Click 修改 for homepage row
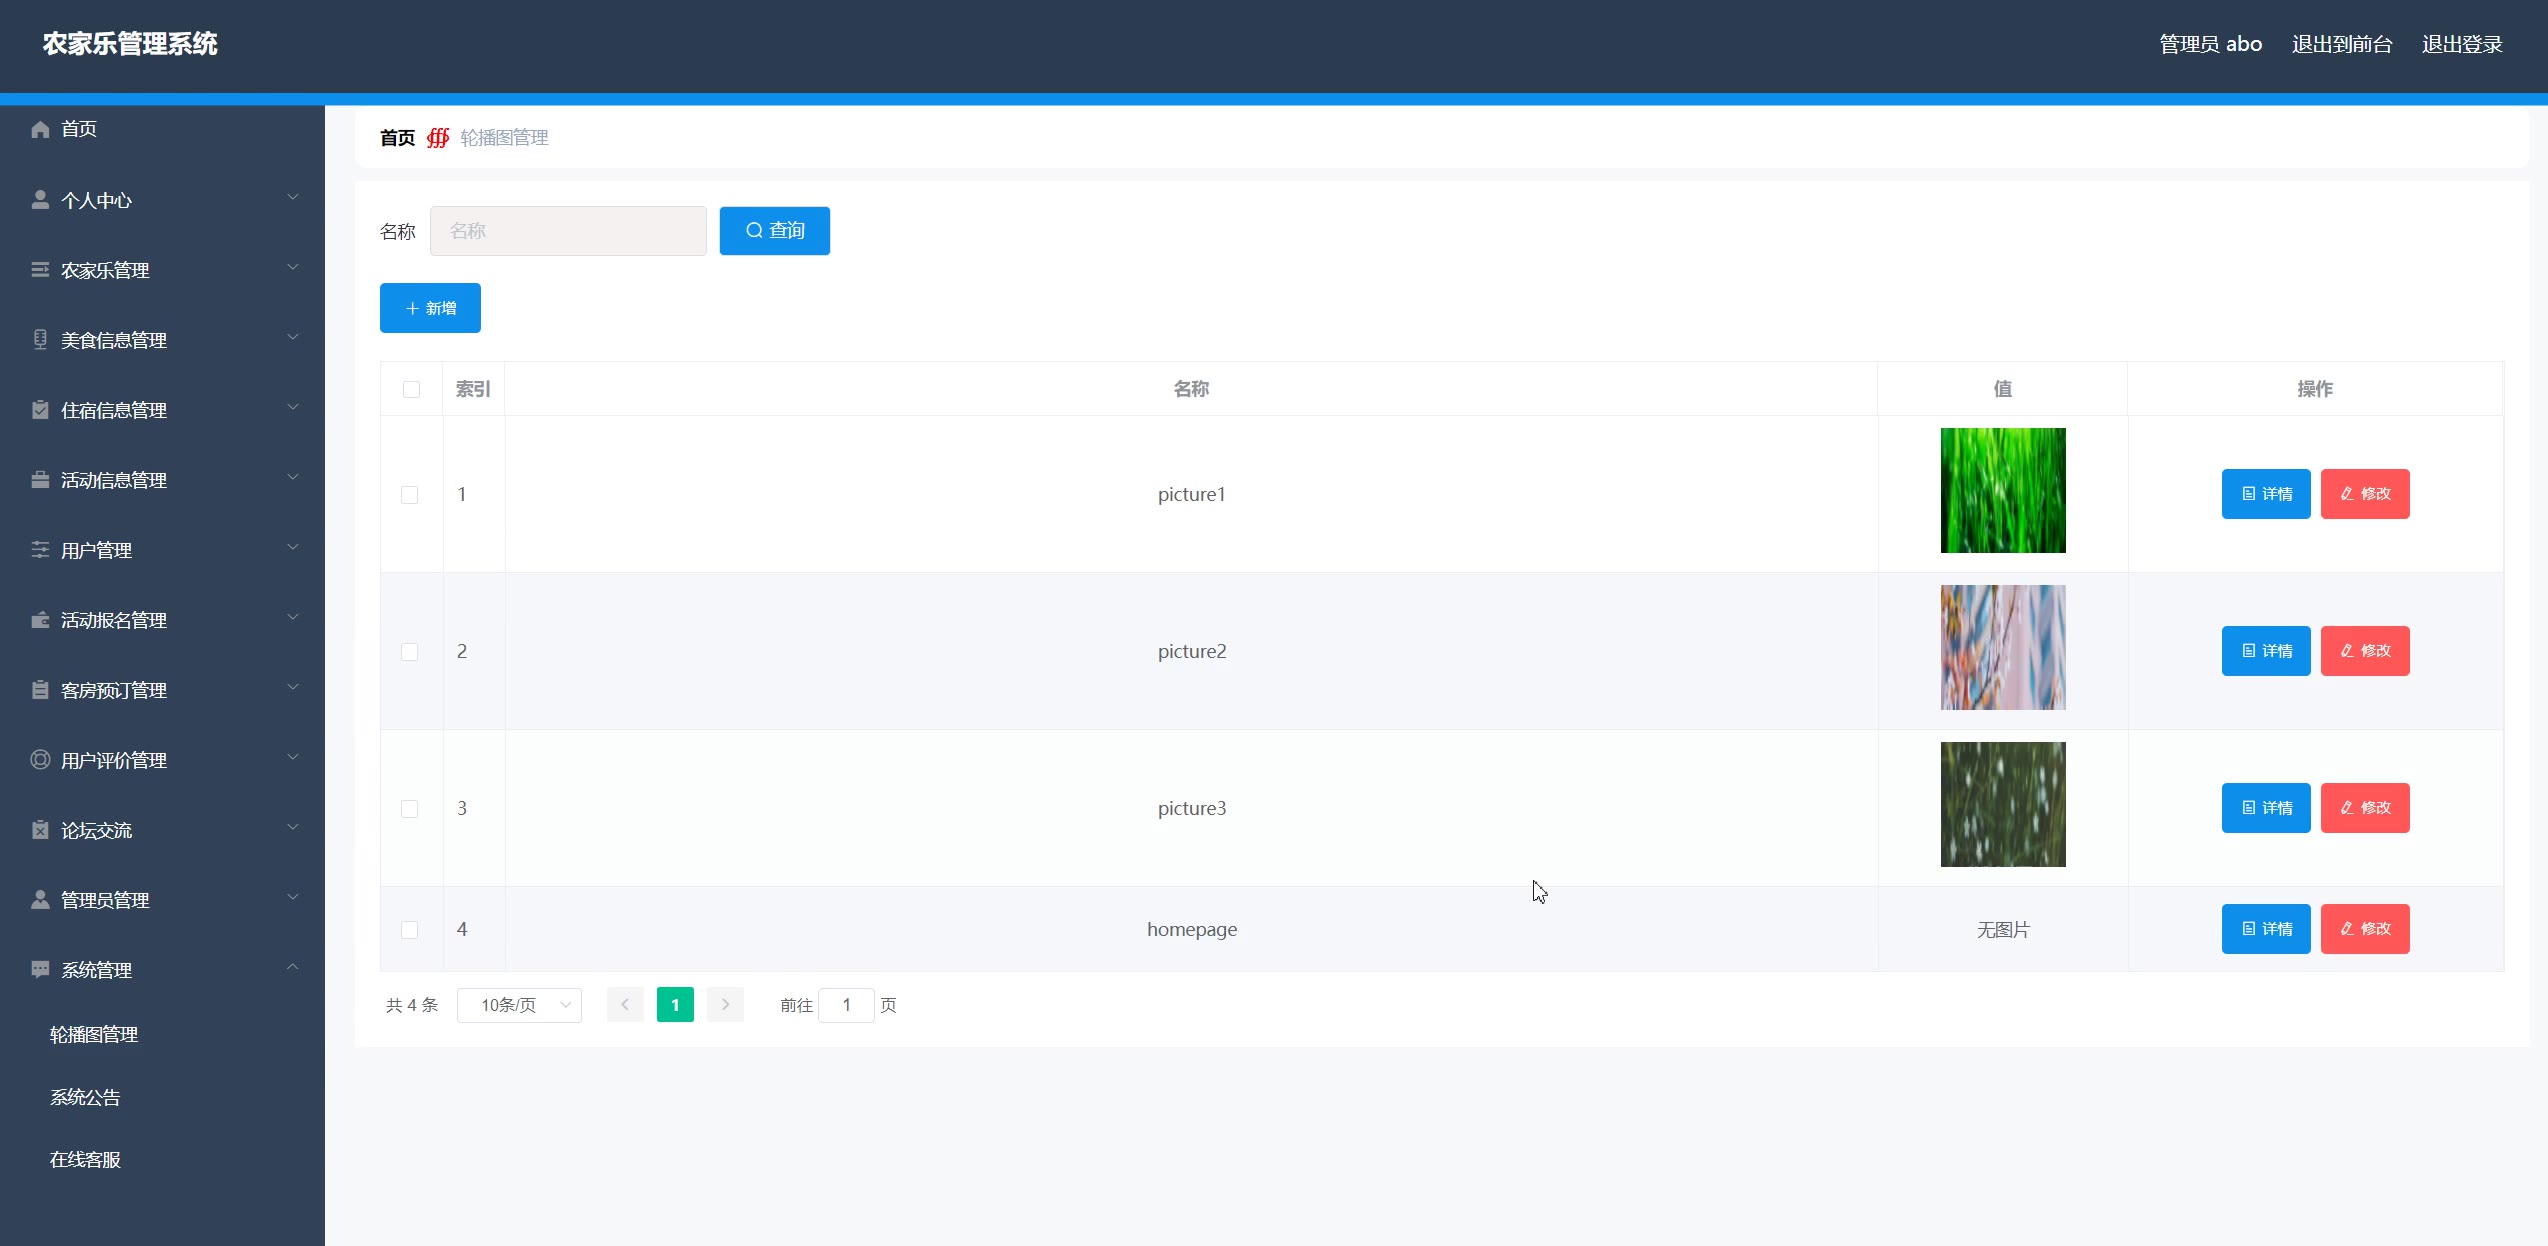This screenshot has width=2548, height=1246. click(x=2365, y=929)
